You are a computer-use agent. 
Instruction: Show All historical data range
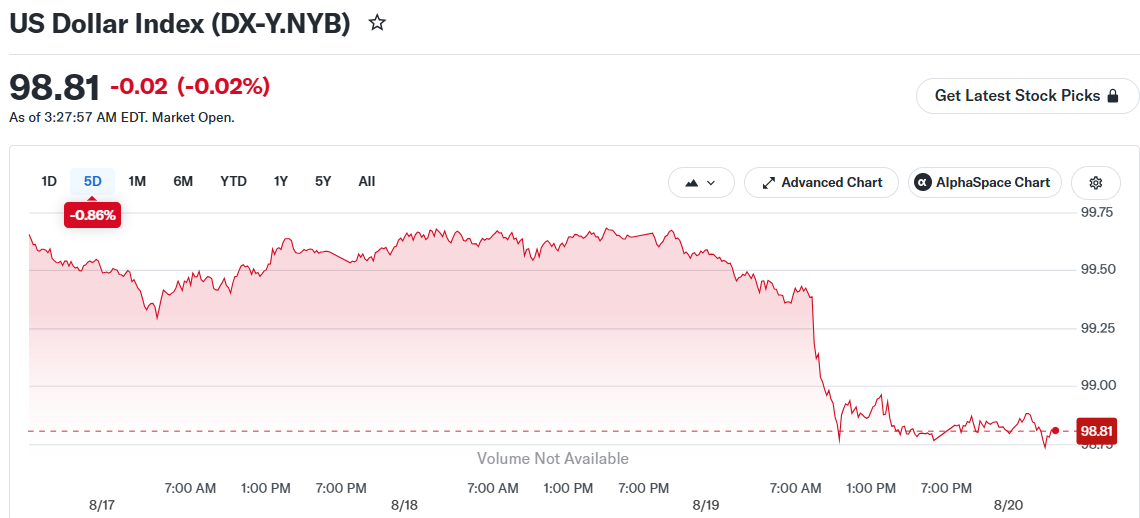[x=366, y=181]
